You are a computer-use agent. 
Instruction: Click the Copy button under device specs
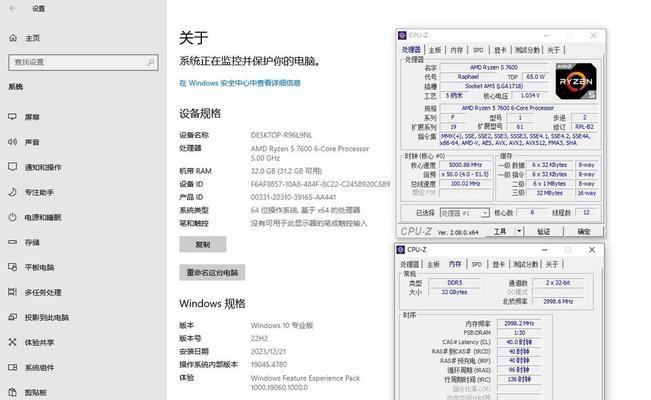[203, 244]
